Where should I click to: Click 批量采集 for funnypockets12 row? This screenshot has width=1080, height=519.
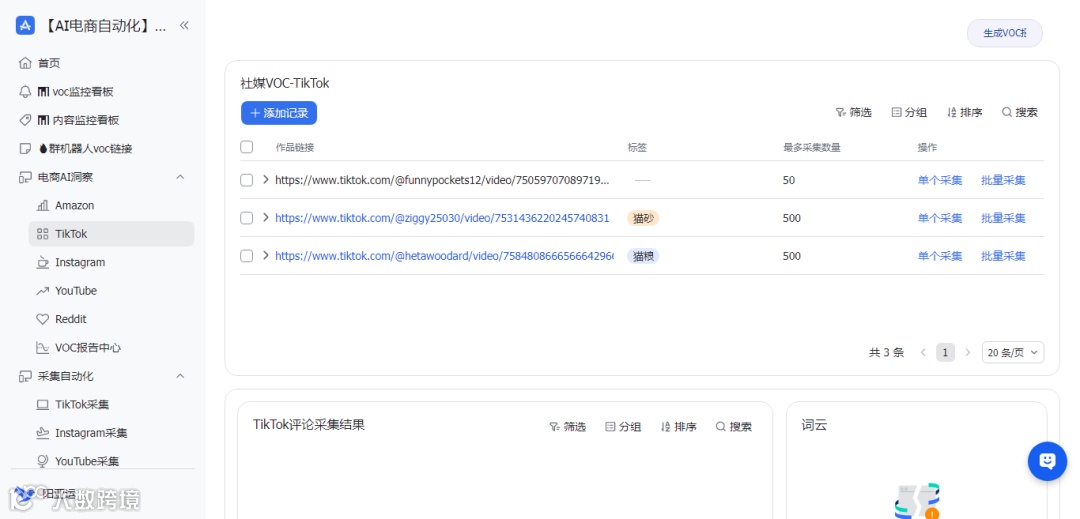point(1004,180)
